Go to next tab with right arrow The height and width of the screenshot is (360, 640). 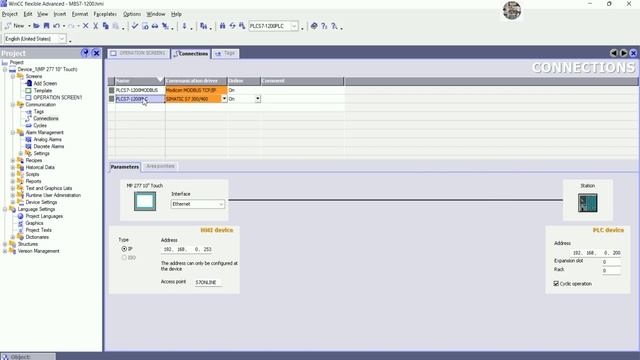624,53
